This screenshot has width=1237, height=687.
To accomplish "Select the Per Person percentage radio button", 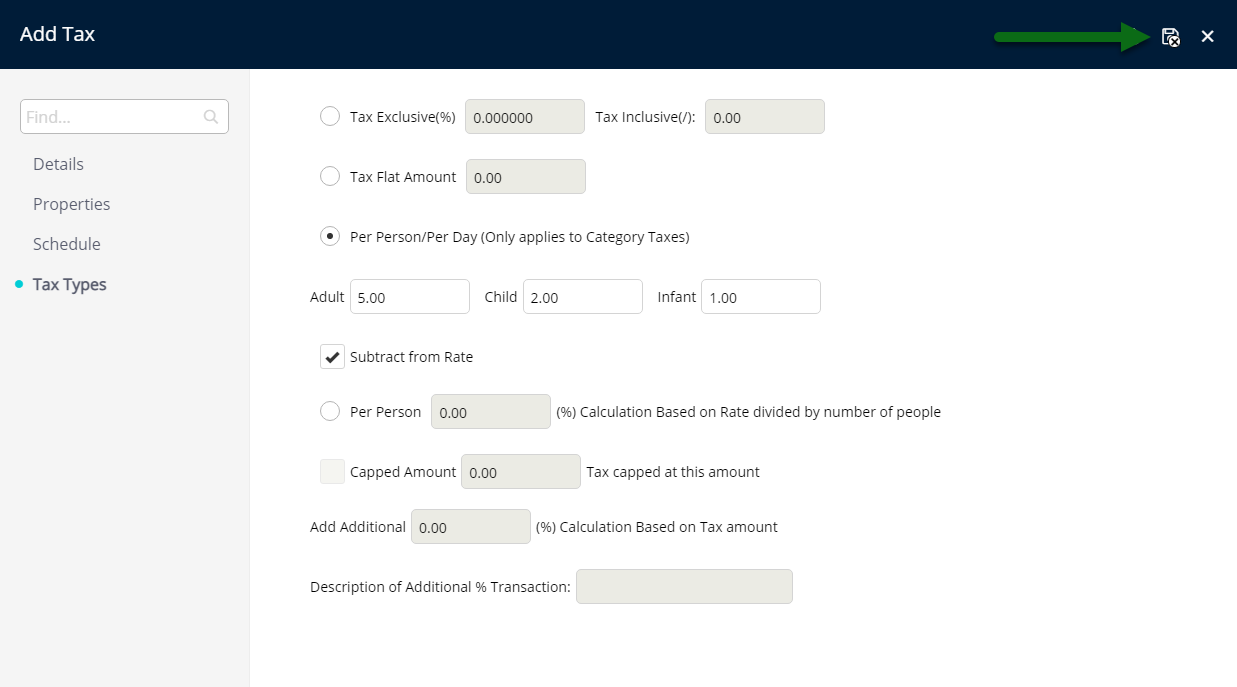I will pos(330,411).
